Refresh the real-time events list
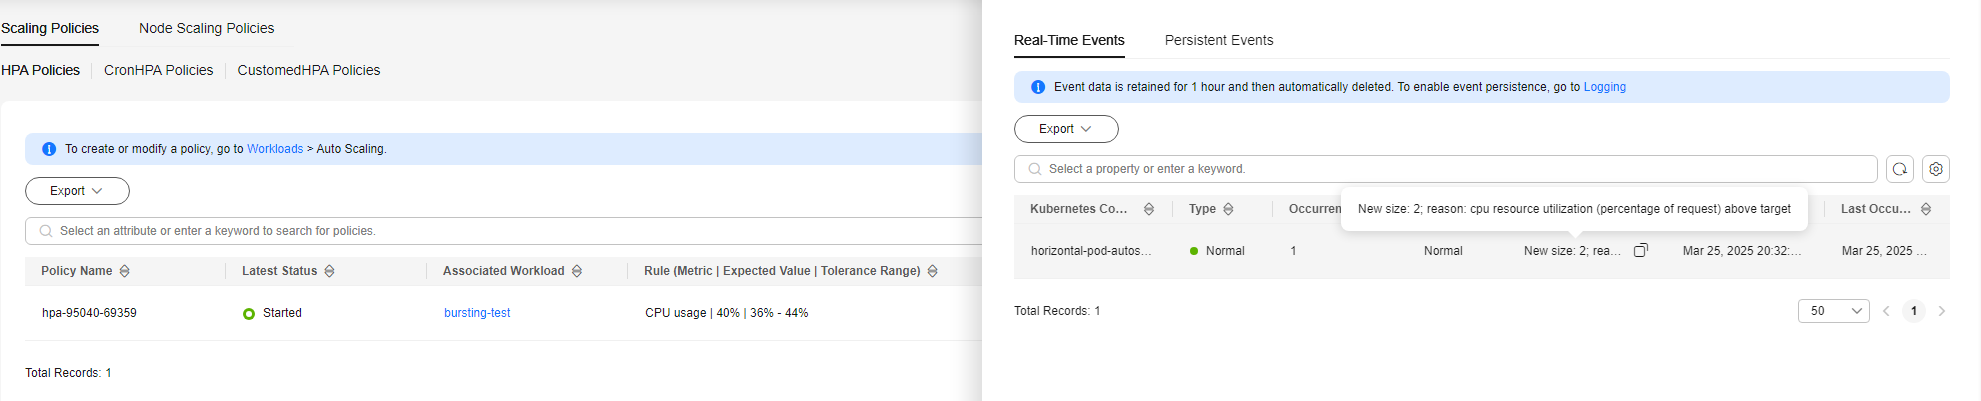The width and height of the screenshot is (1981, 401). click(1900, 169)
